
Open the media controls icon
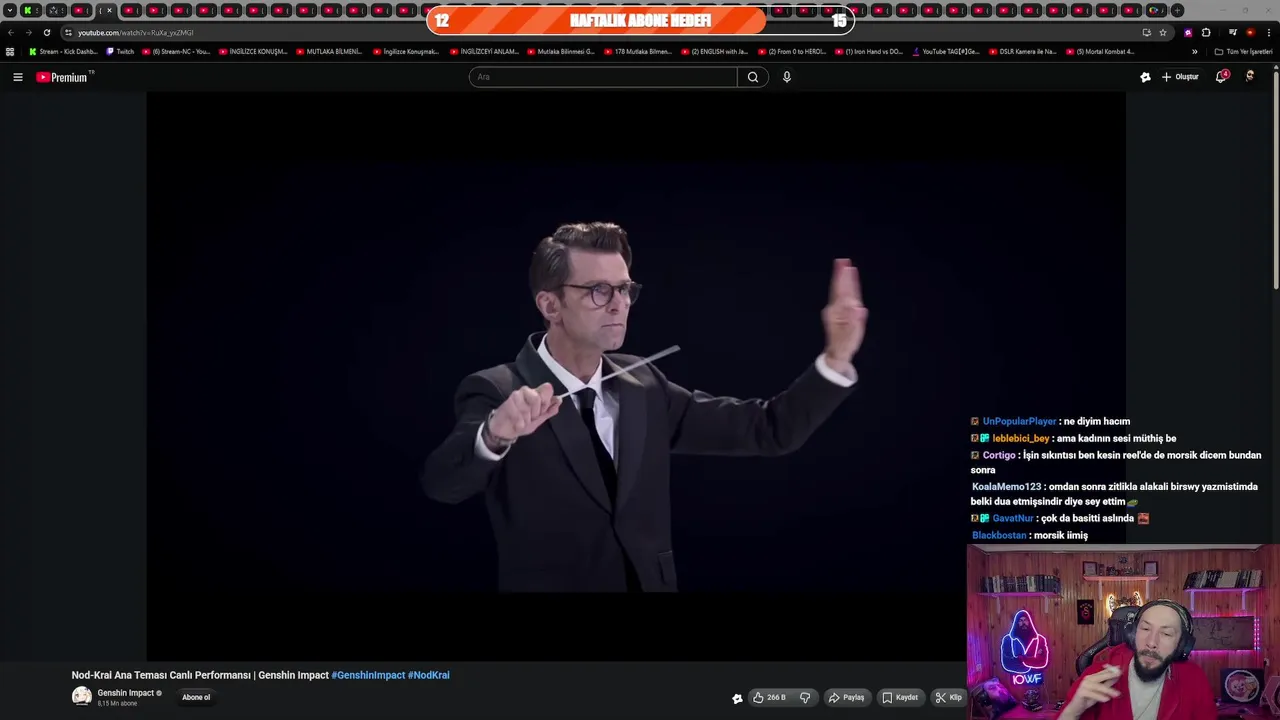(x=1233, y=32)
